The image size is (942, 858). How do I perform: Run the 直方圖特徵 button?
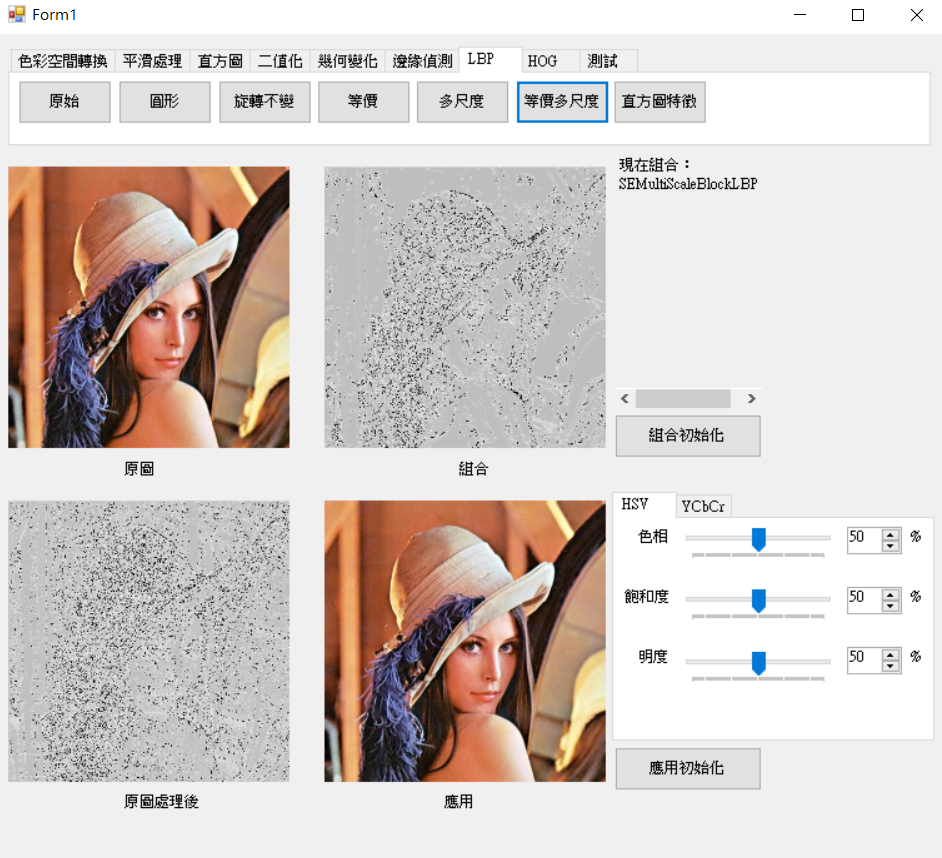point(660,102)
